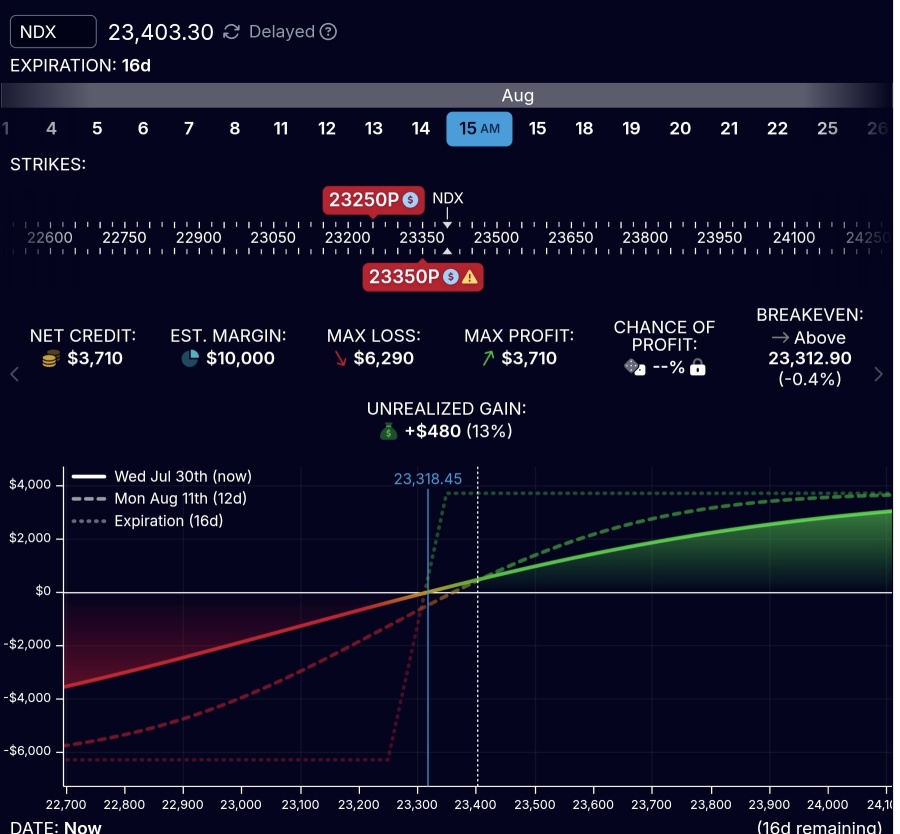This screenshot has height=834, width=900.
Task: Click the chance of profit dice icon
Action: [635, 367]
